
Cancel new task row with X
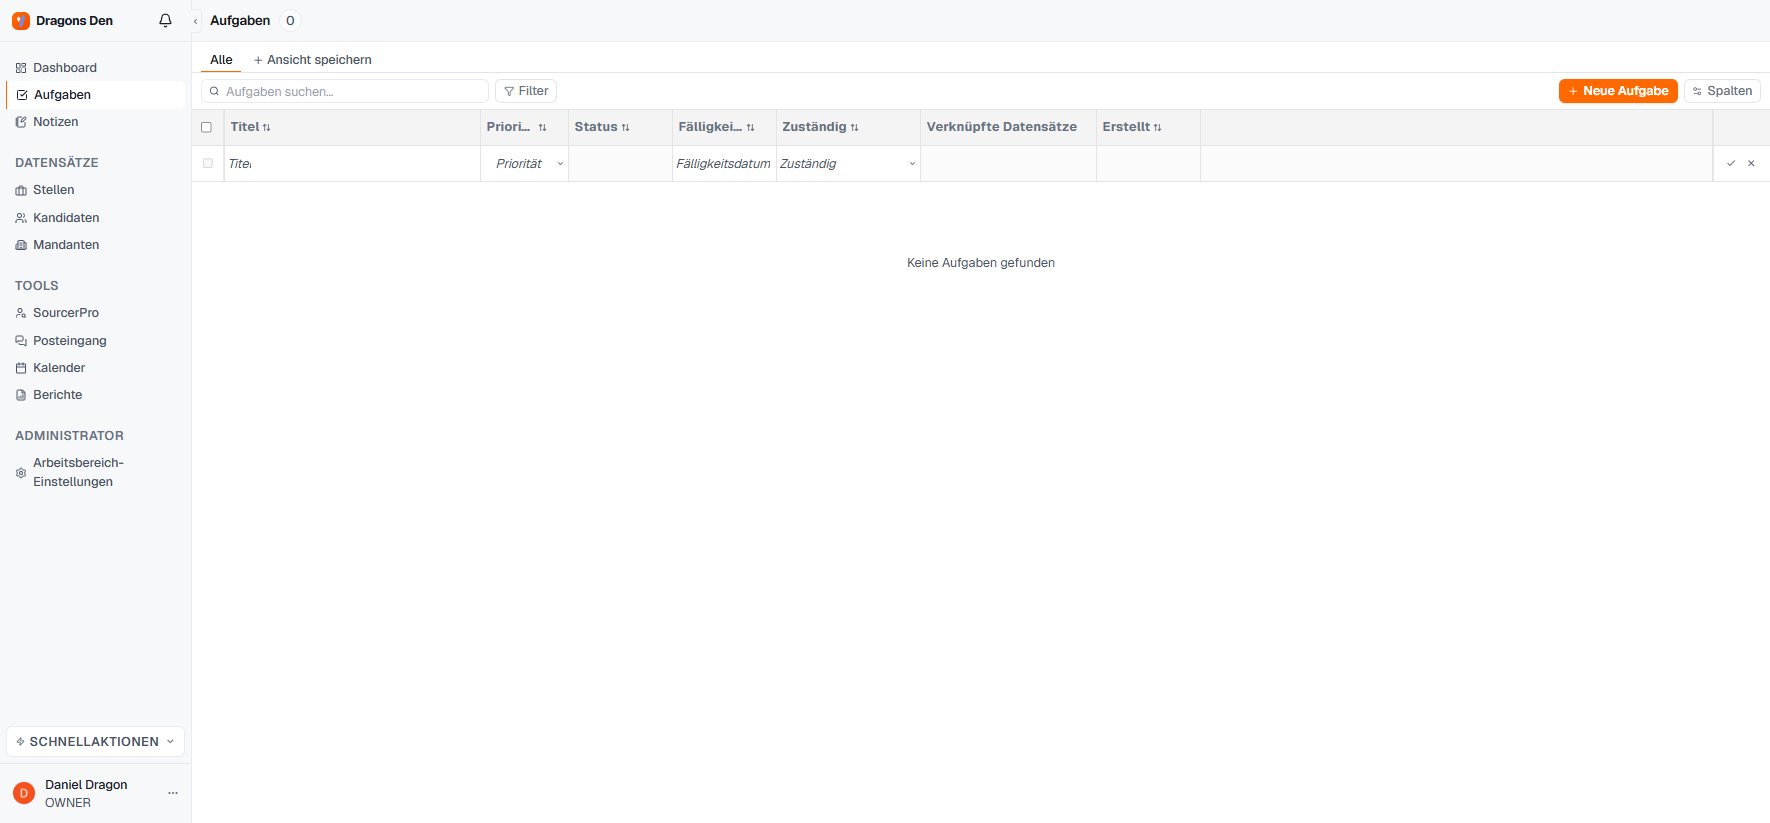[x=1751, y=163]
